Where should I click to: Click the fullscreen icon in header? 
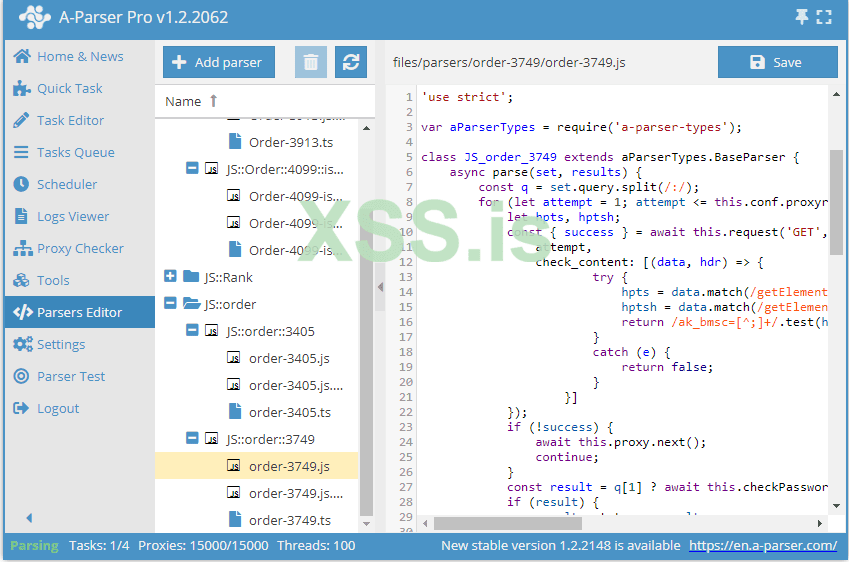(824, 17)
